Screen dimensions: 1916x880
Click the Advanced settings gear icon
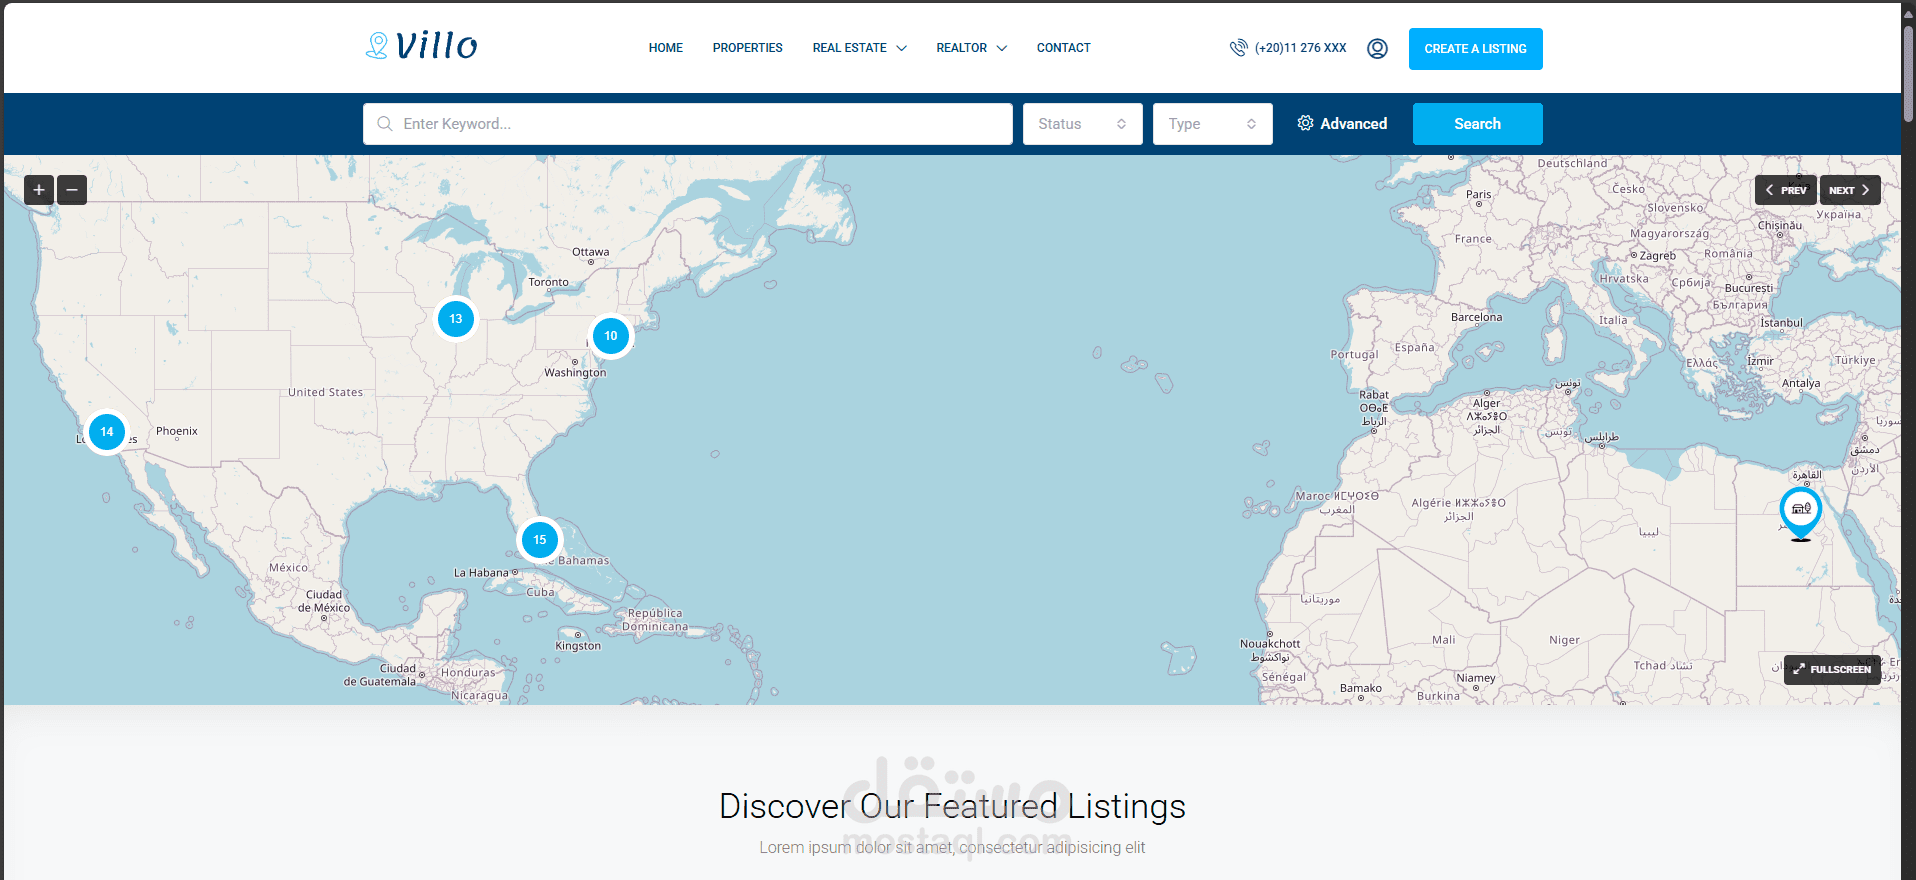pos(1305,123)
